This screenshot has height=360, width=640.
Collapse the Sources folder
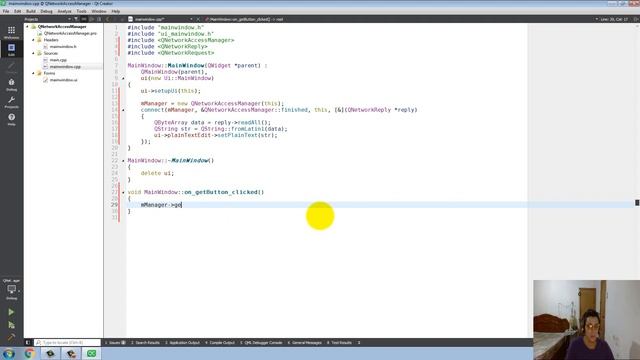click(33, 53)
